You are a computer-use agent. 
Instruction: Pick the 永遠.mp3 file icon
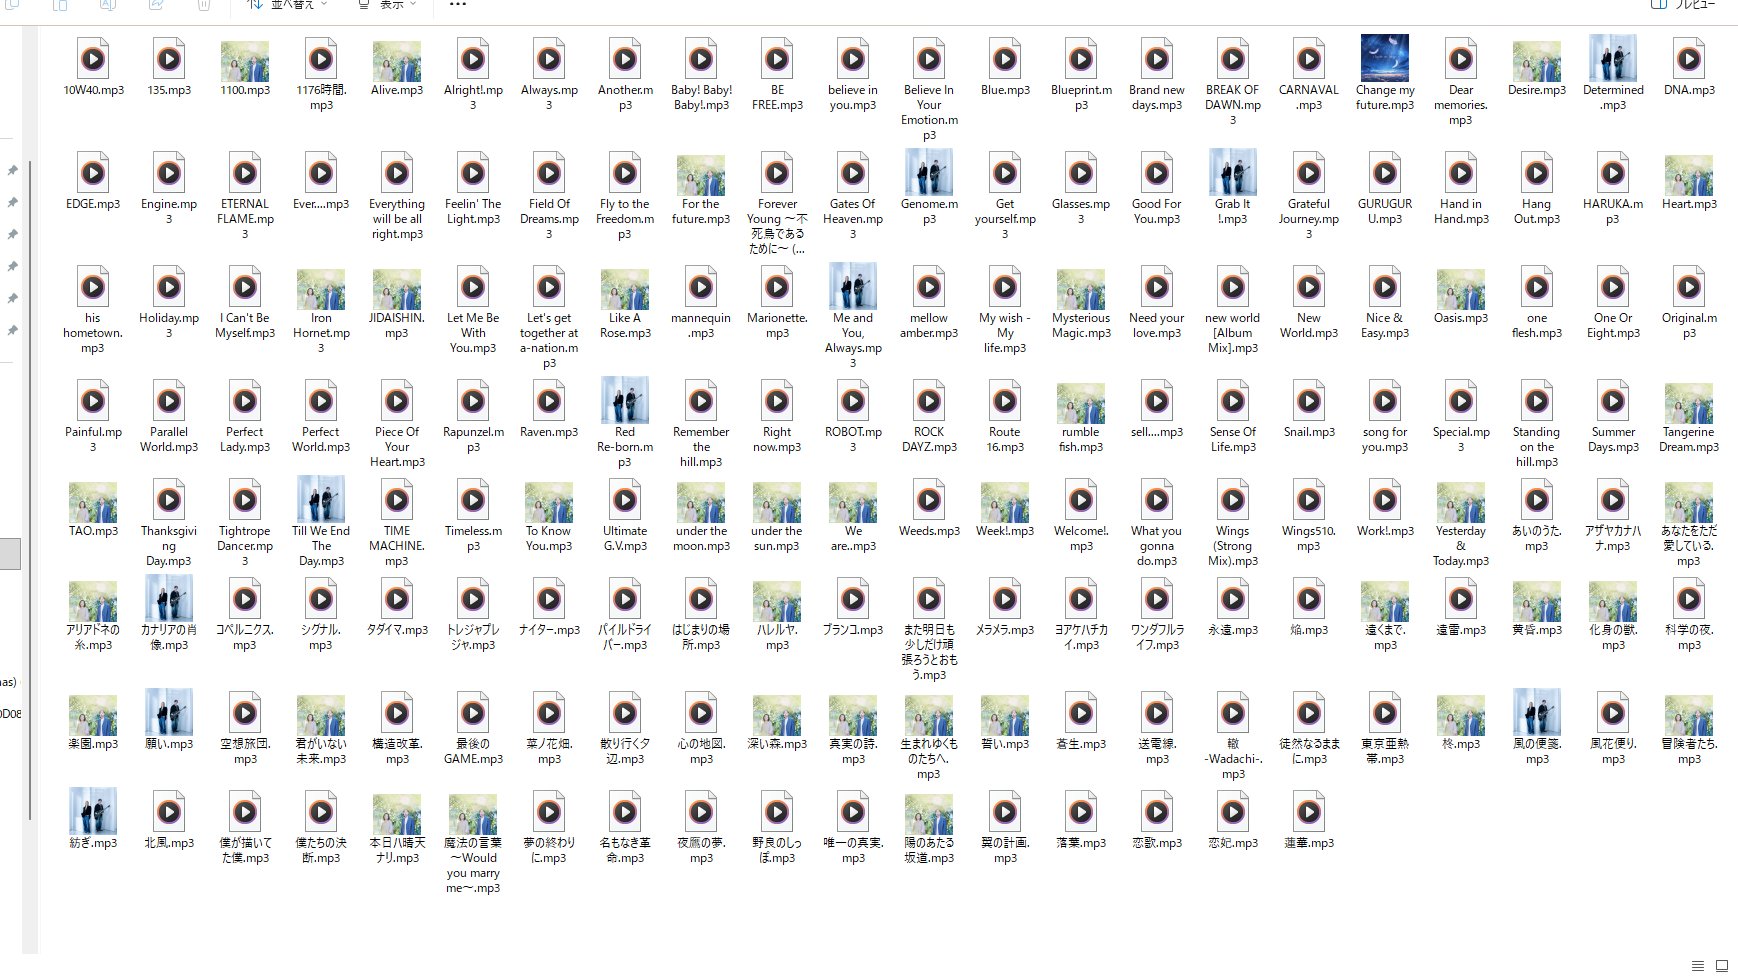click(1233, 599)
